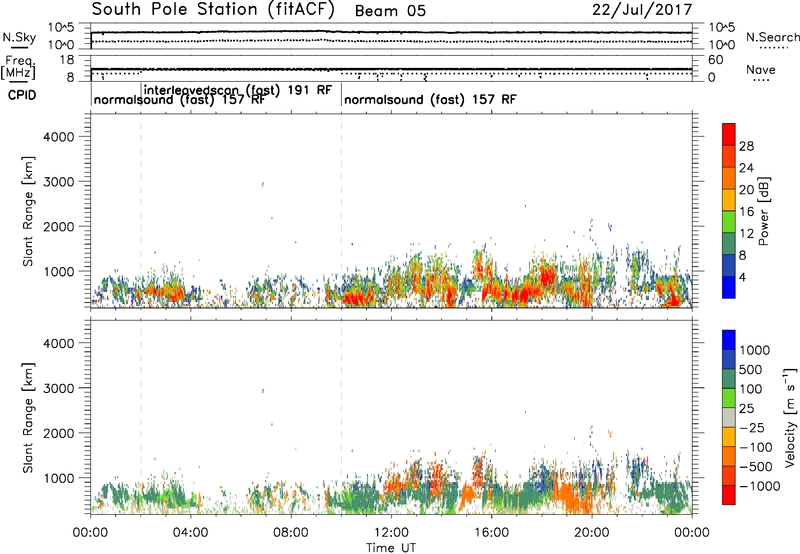Click the 'N.Search' legend label
Screen dimensions: 800x554
pyautogui.click(x=772, y=37)
